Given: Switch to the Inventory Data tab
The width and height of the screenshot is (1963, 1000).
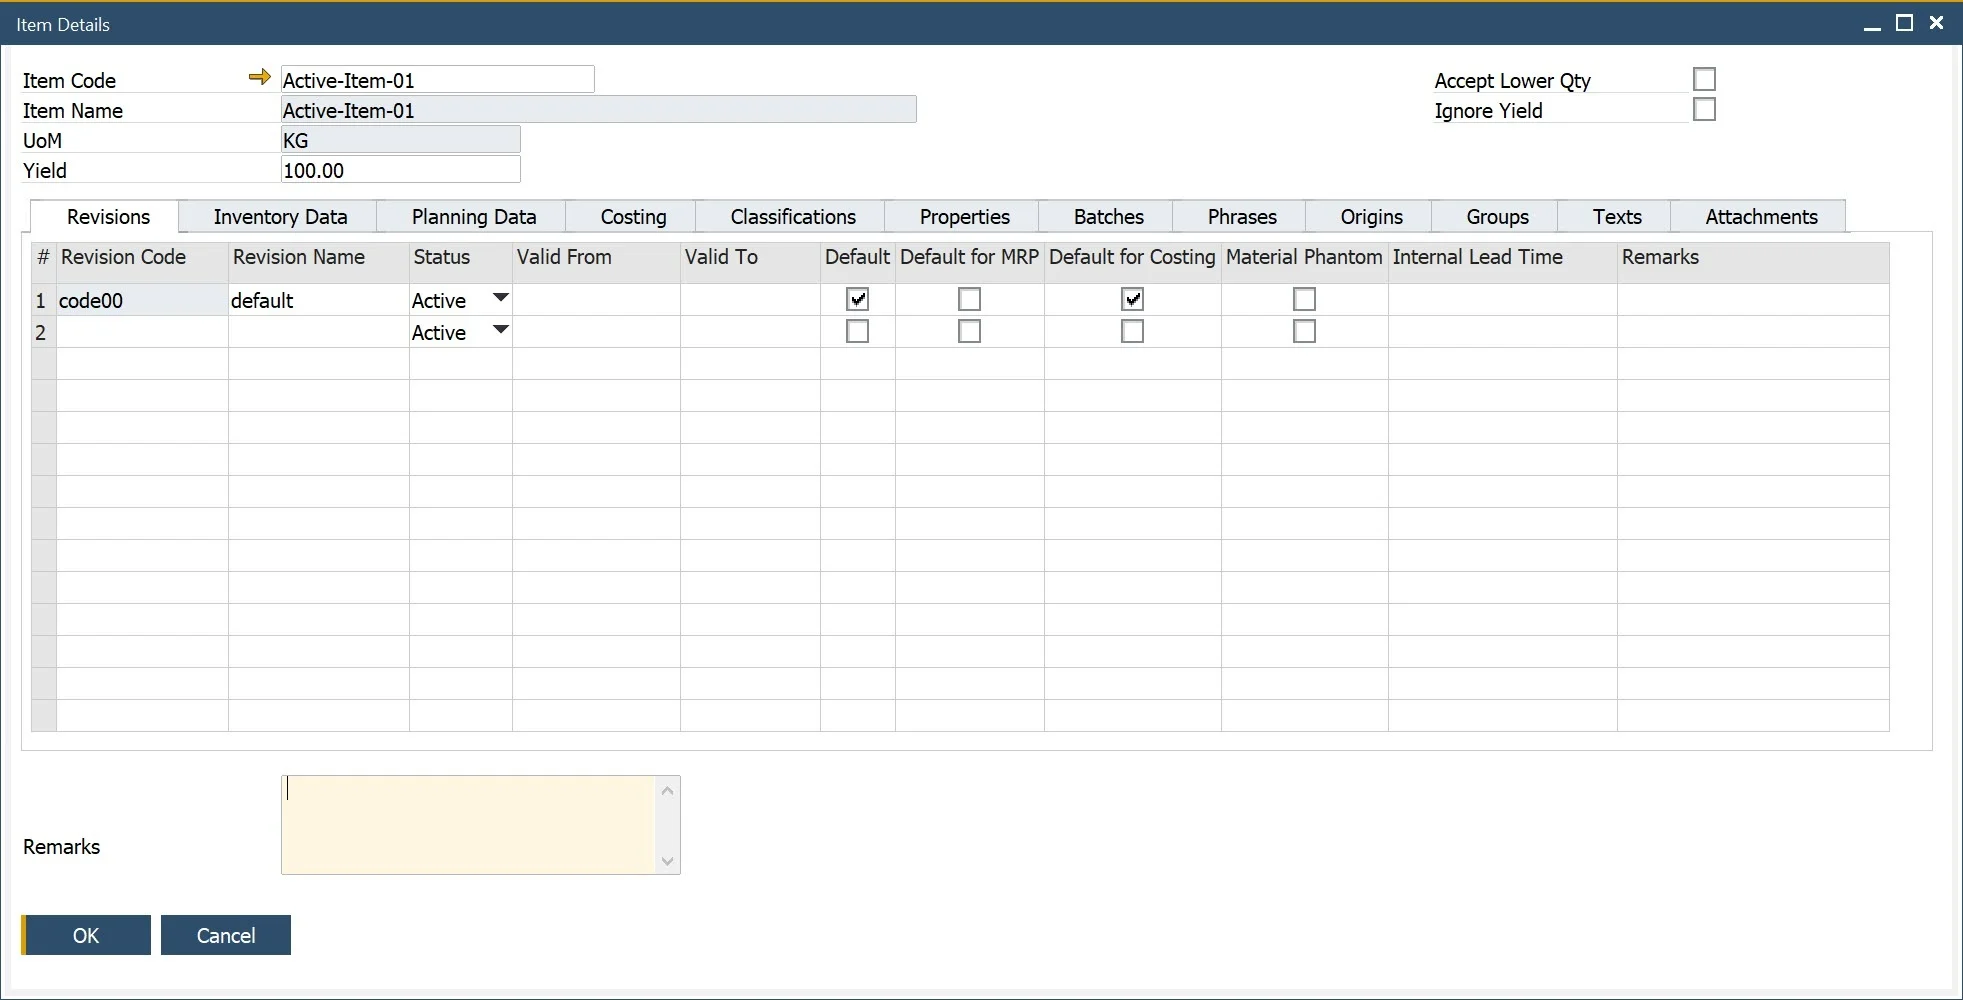Looking at the screenshot, I should pyautogui.click(x=280, y=217).
